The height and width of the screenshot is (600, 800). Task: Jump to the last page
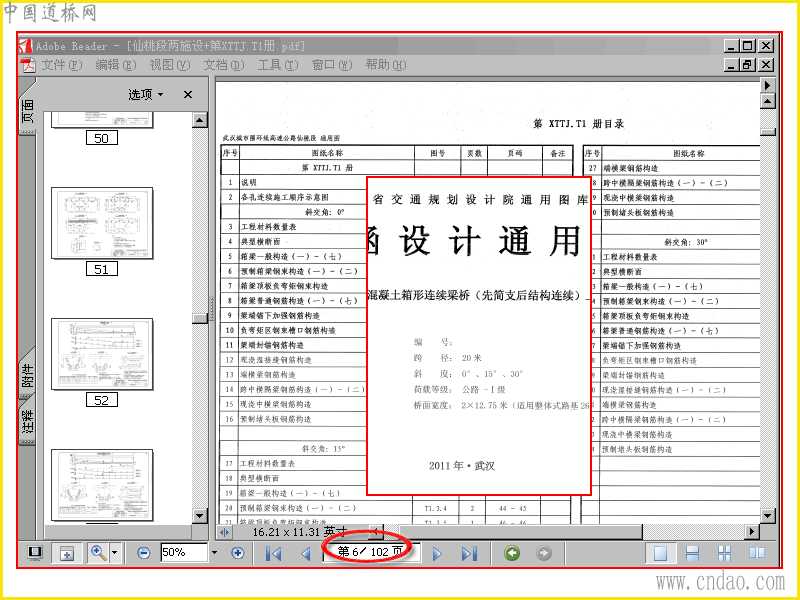click(x=469, y=553)
